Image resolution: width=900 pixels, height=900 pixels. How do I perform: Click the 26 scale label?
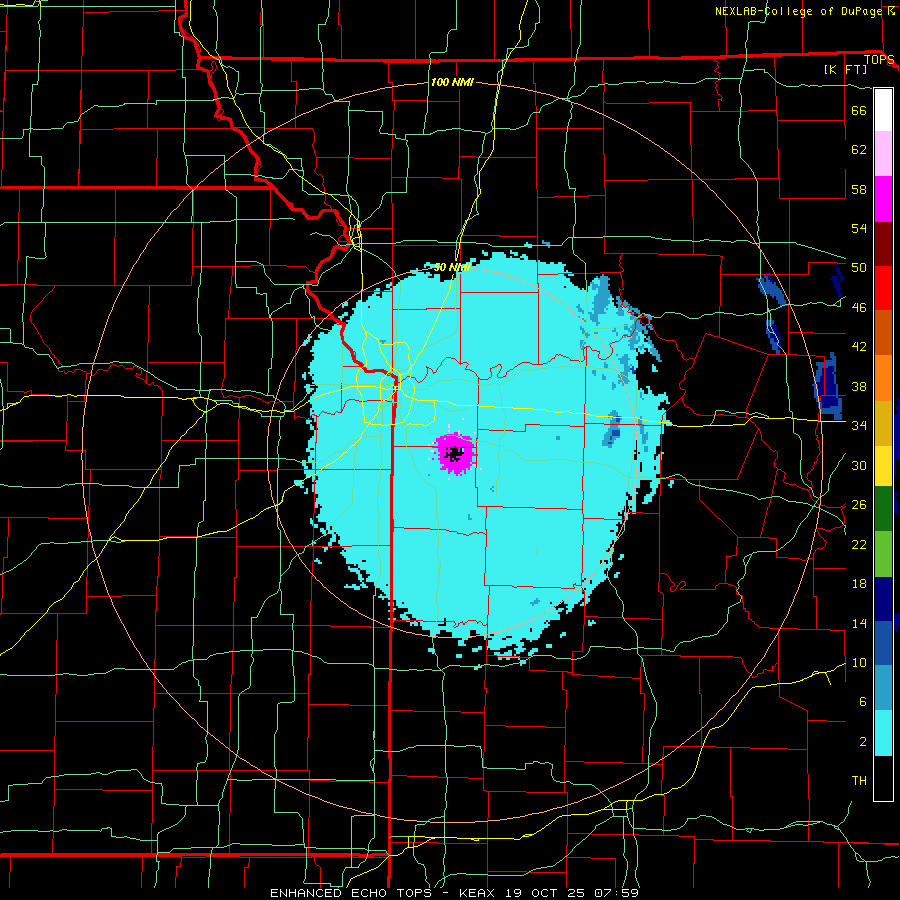pos(859,505)
